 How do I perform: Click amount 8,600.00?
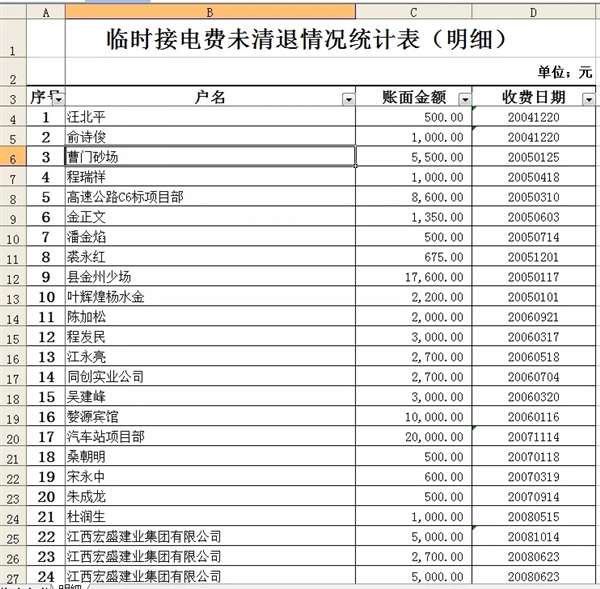414,197
